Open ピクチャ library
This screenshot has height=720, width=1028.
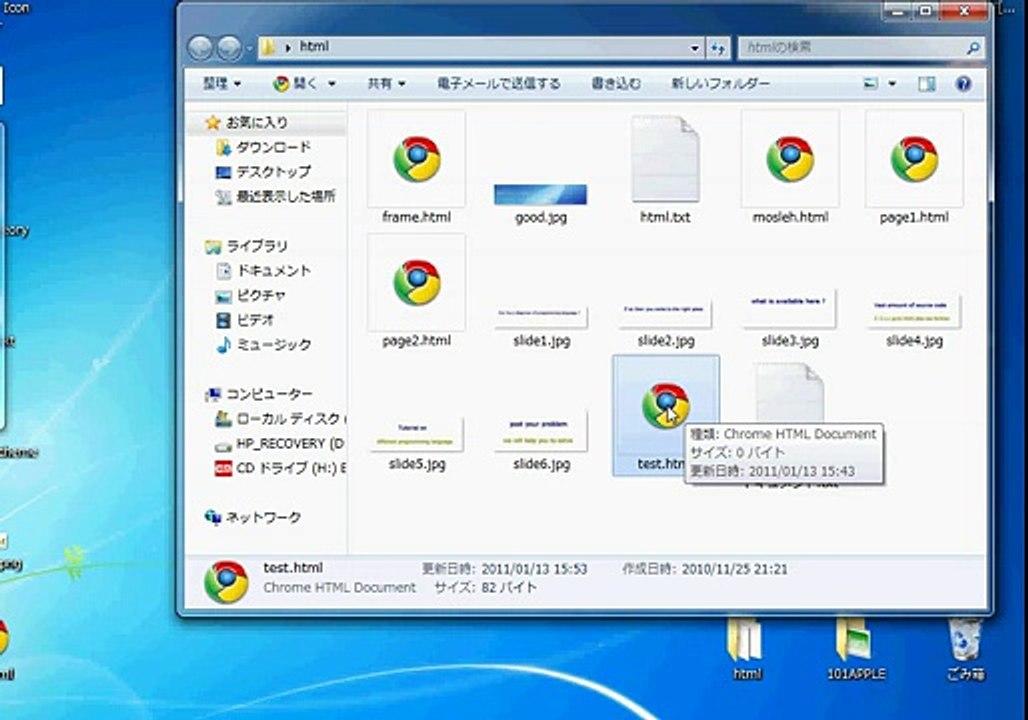pyautogui.click(x=260, y=296)
